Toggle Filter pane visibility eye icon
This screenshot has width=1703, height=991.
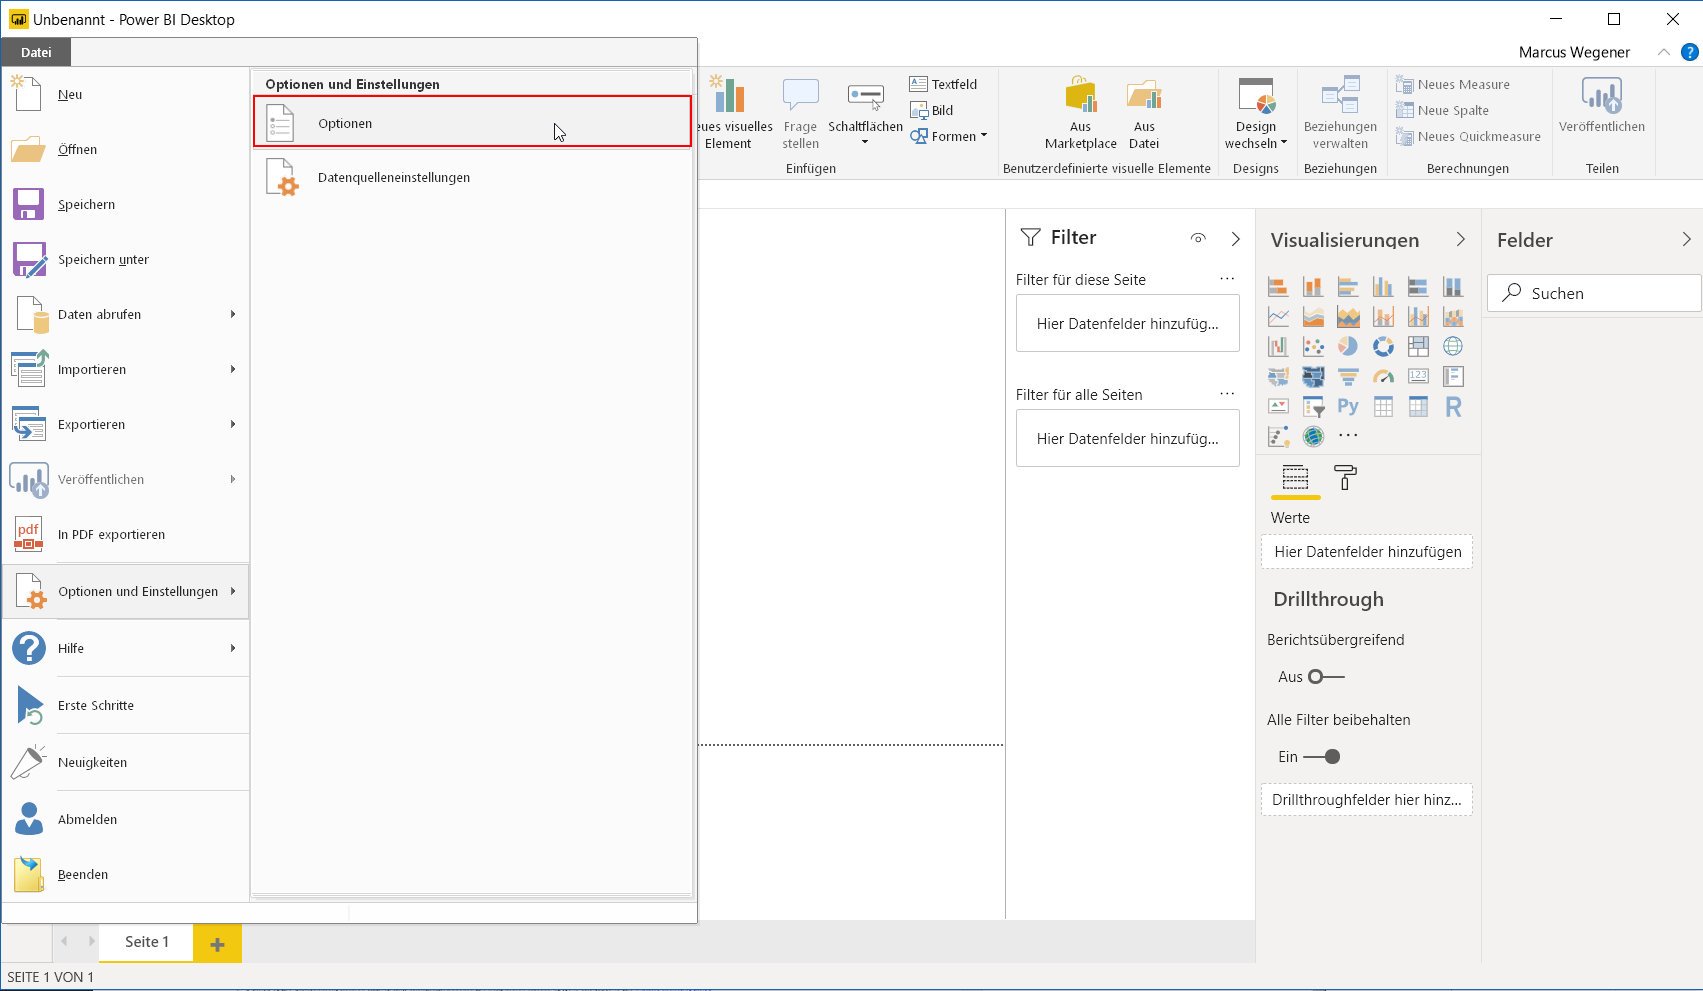point(1198,238)
